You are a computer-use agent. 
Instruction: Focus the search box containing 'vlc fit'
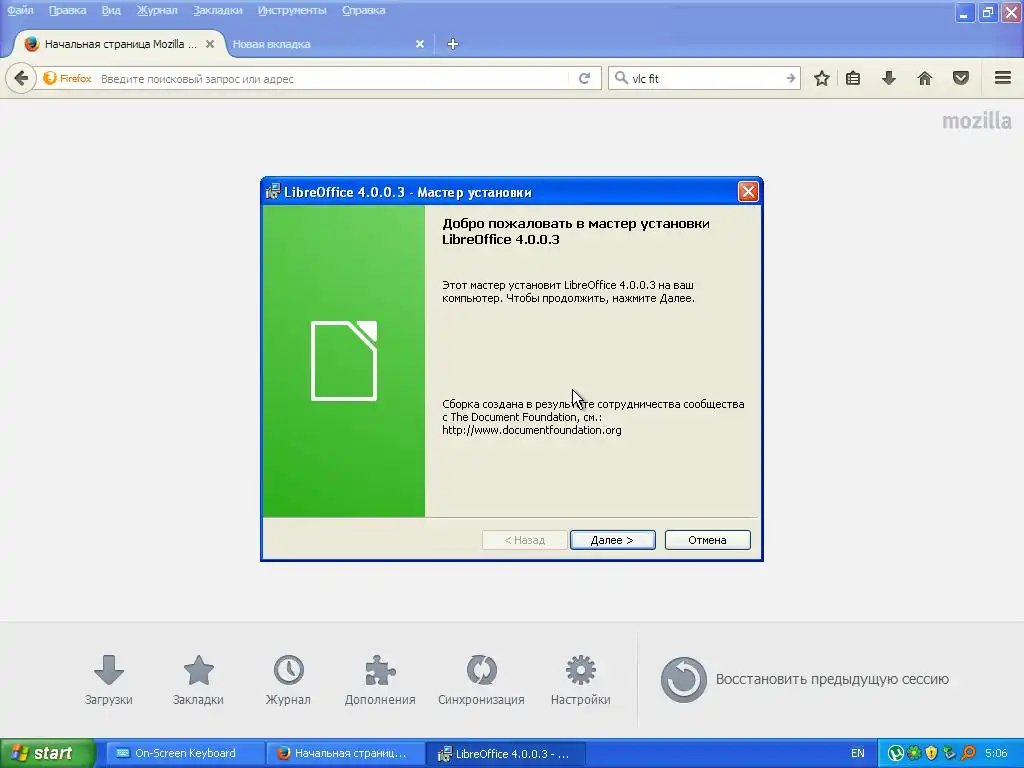[705, 78]
